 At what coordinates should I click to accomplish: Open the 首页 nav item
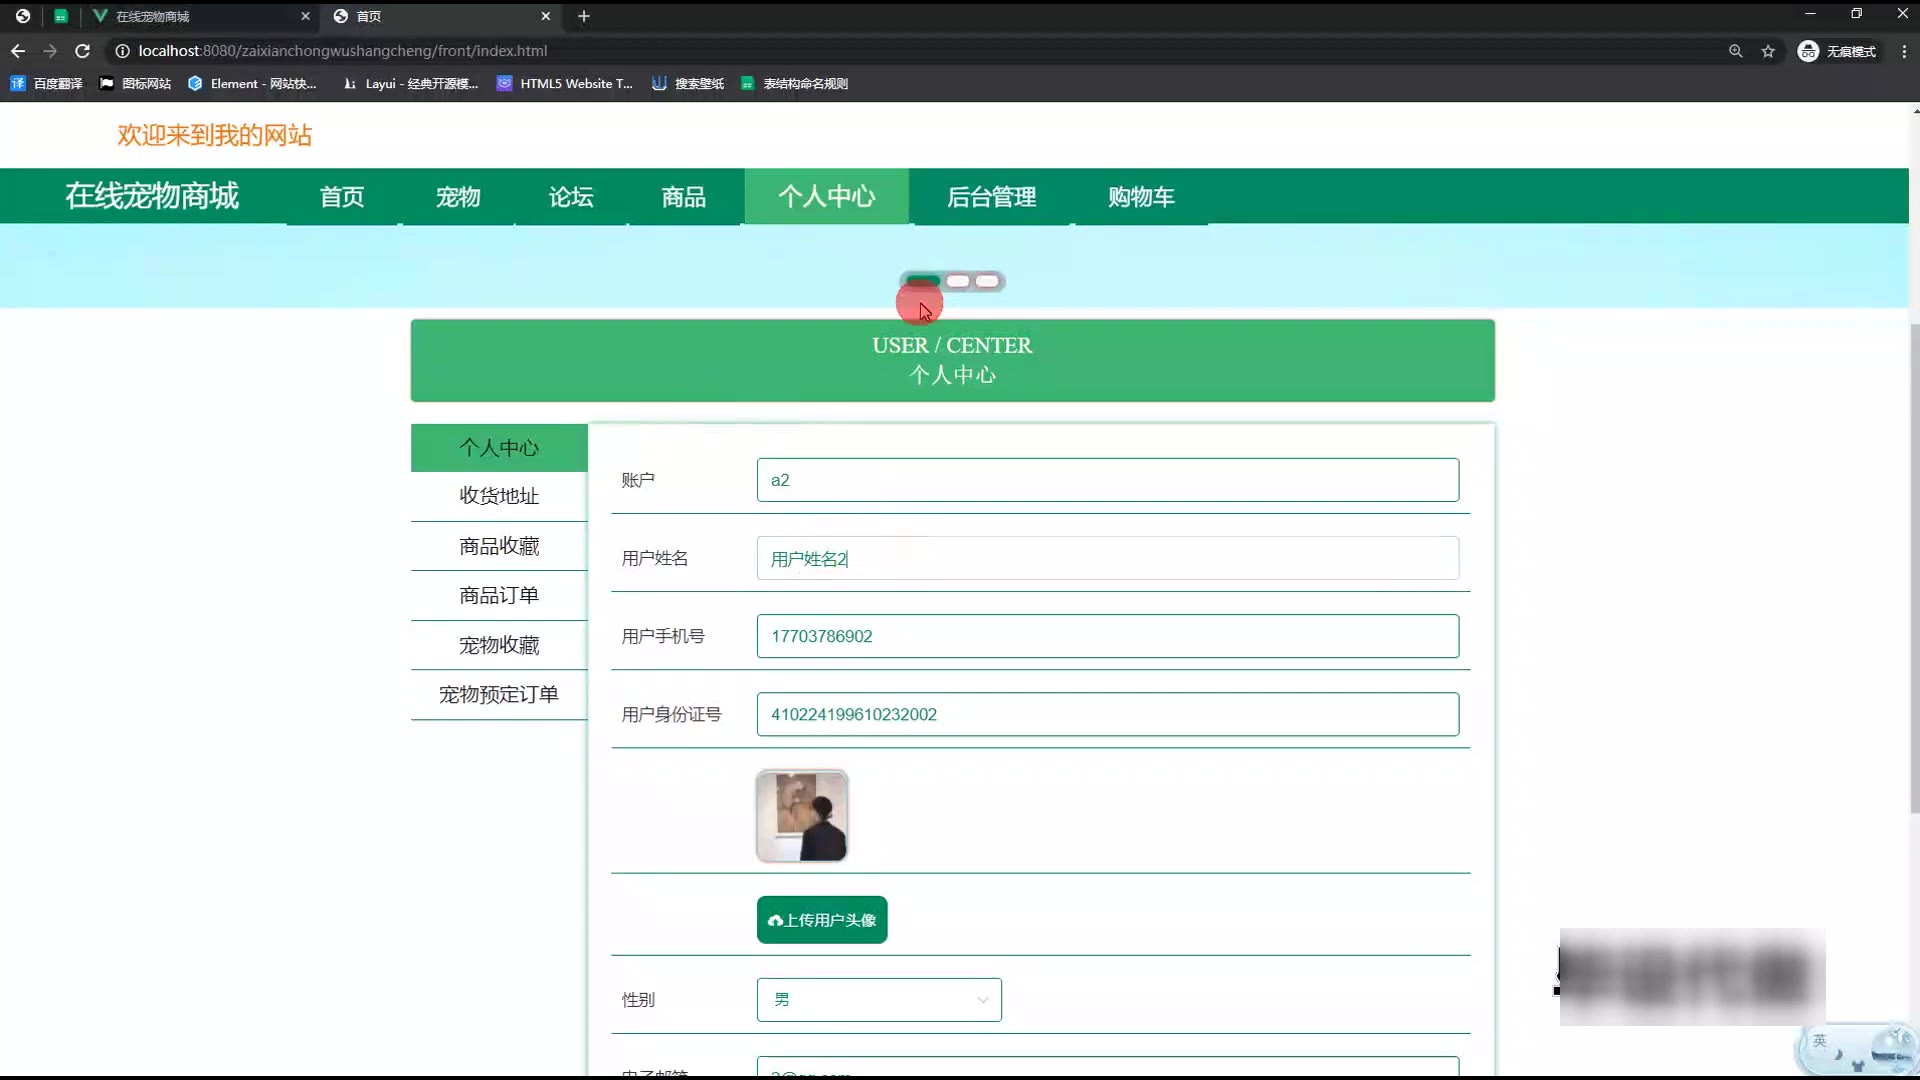click(x=342, y=197)
